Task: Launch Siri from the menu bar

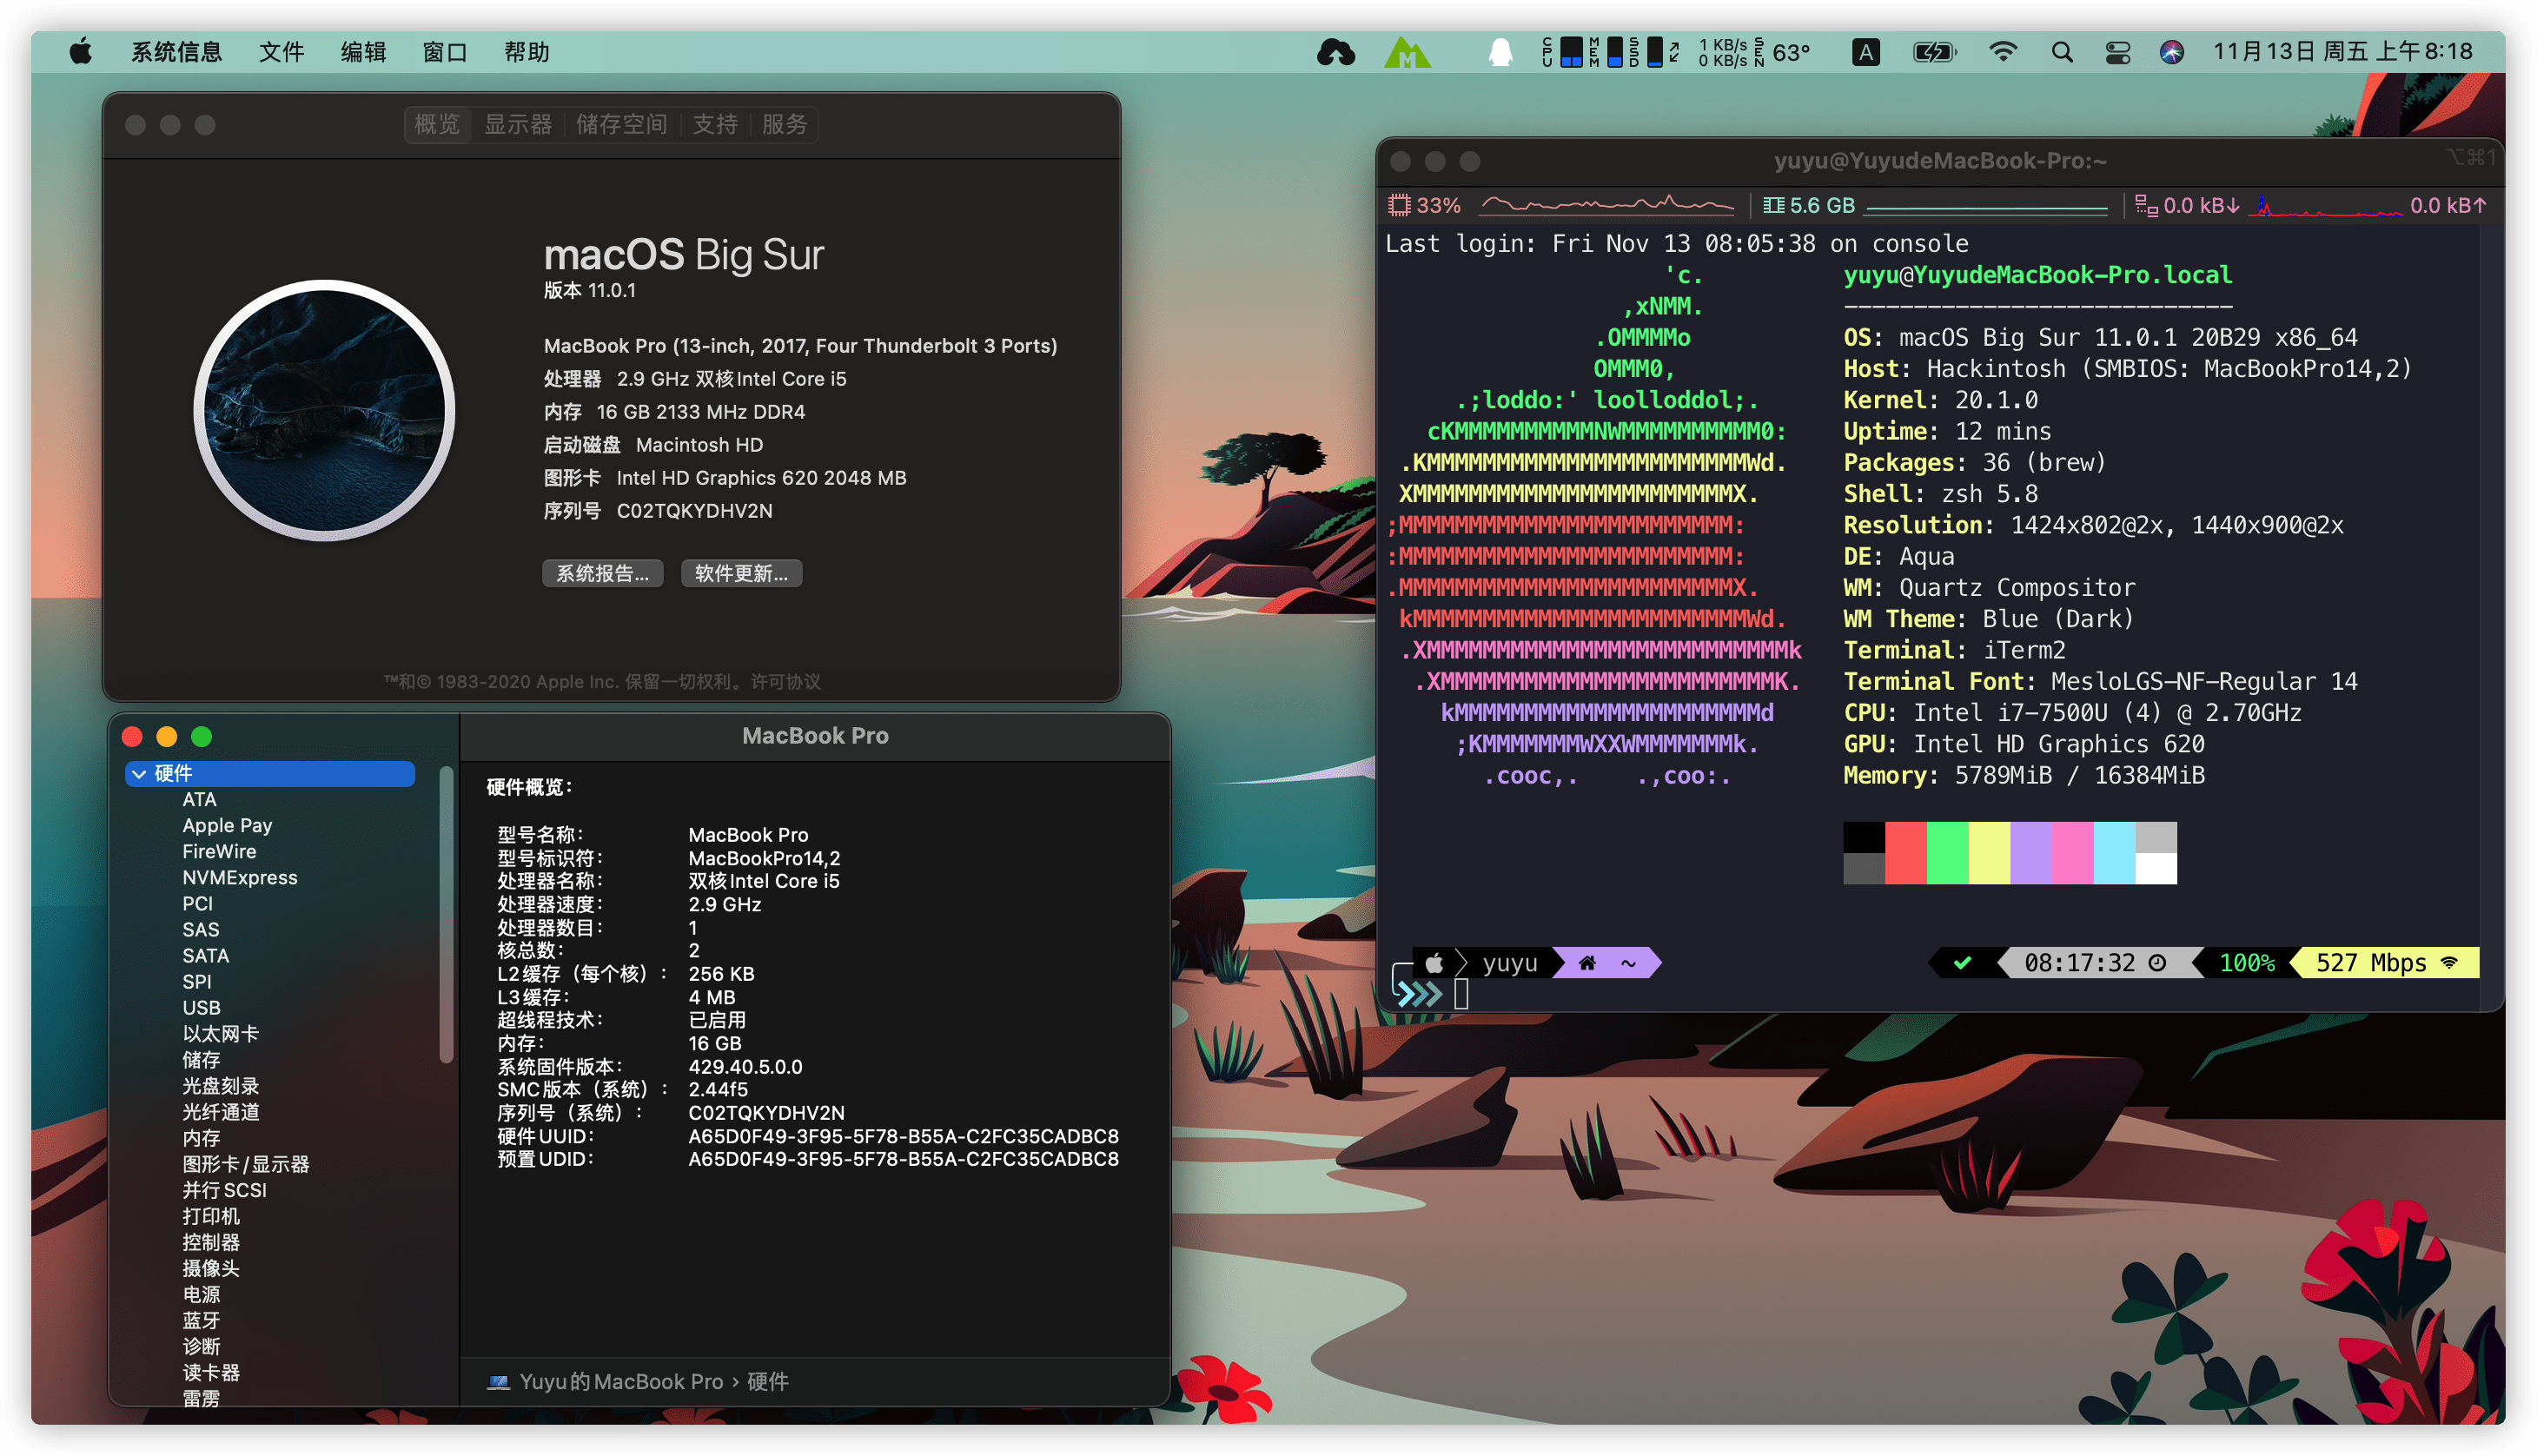Action: point(2171,52)
